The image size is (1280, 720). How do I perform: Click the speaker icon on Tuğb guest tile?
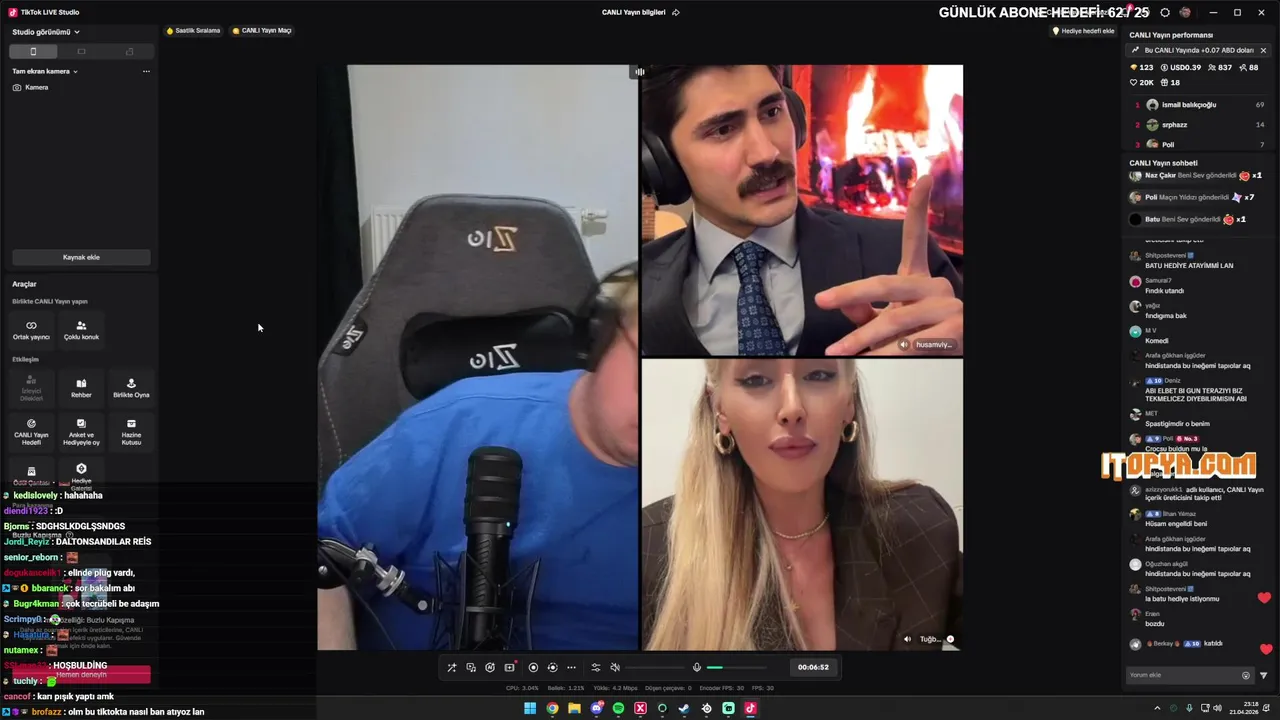[908, 639]
